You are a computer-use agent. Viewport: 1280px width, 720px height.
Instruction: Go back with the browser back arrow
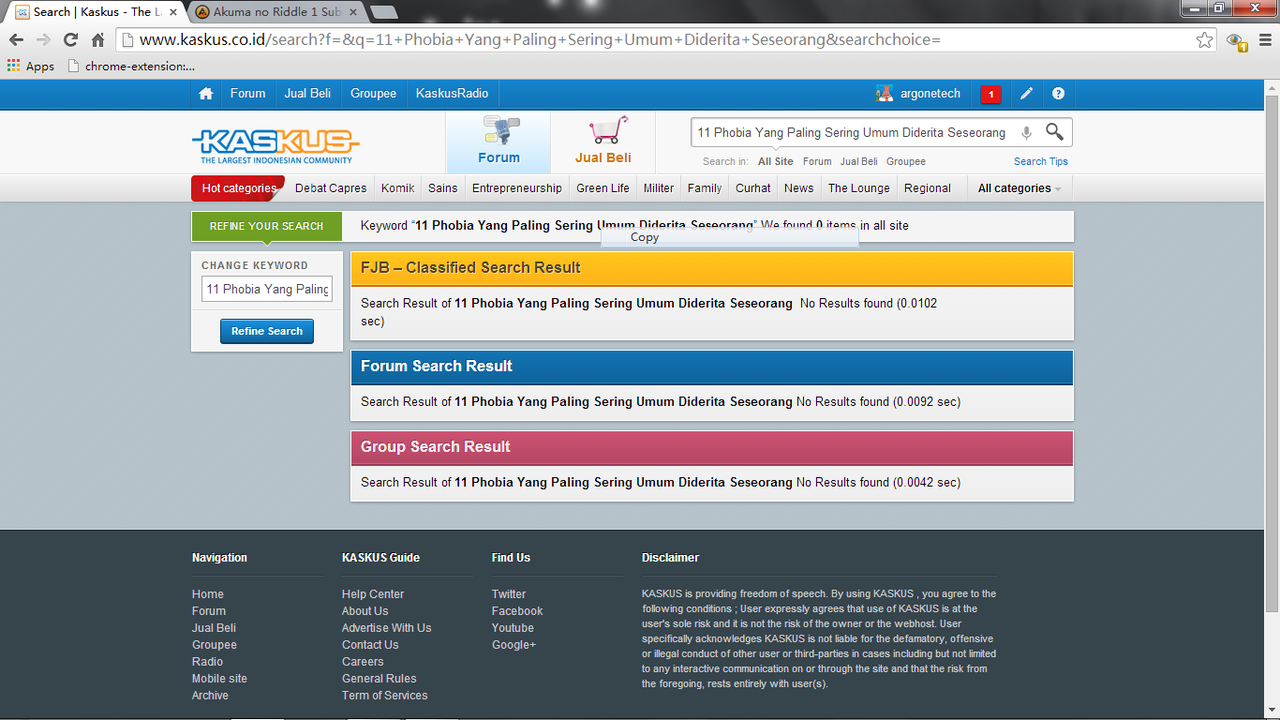coord(16,40)
